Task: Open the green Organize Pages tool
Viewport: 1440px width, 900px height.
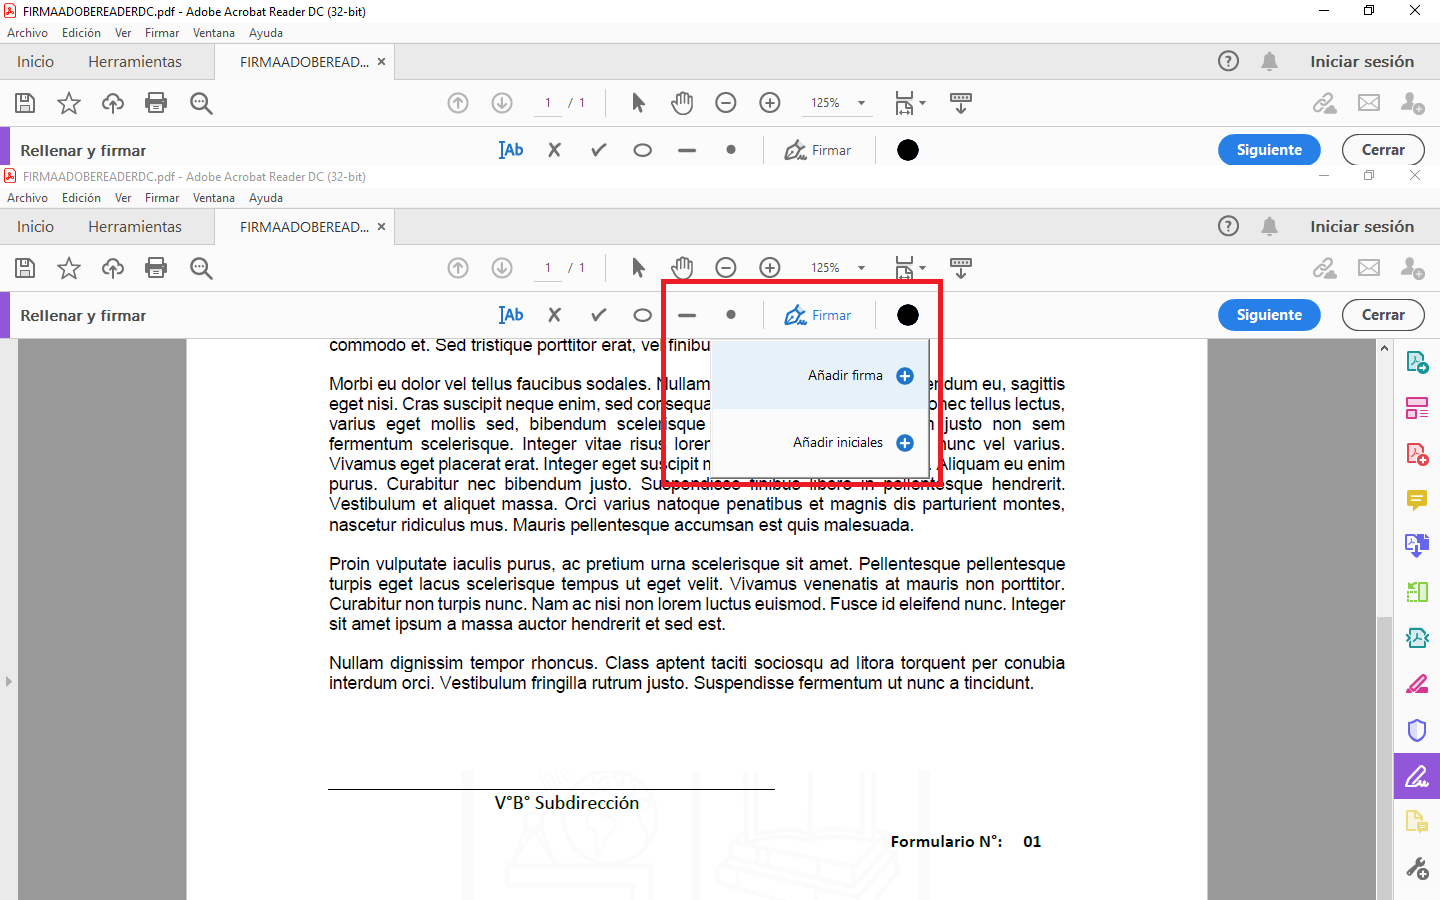Action: 1417,592
